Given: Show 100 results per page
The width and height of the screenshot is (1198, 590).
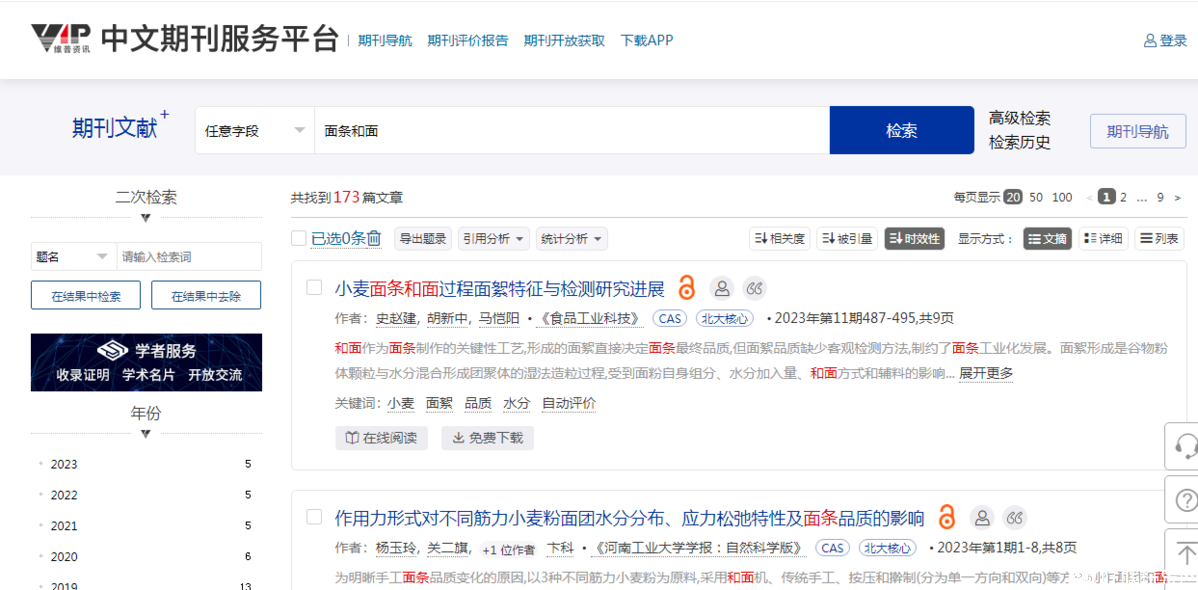Looking at the screenshot, I should pos(1062,197).
